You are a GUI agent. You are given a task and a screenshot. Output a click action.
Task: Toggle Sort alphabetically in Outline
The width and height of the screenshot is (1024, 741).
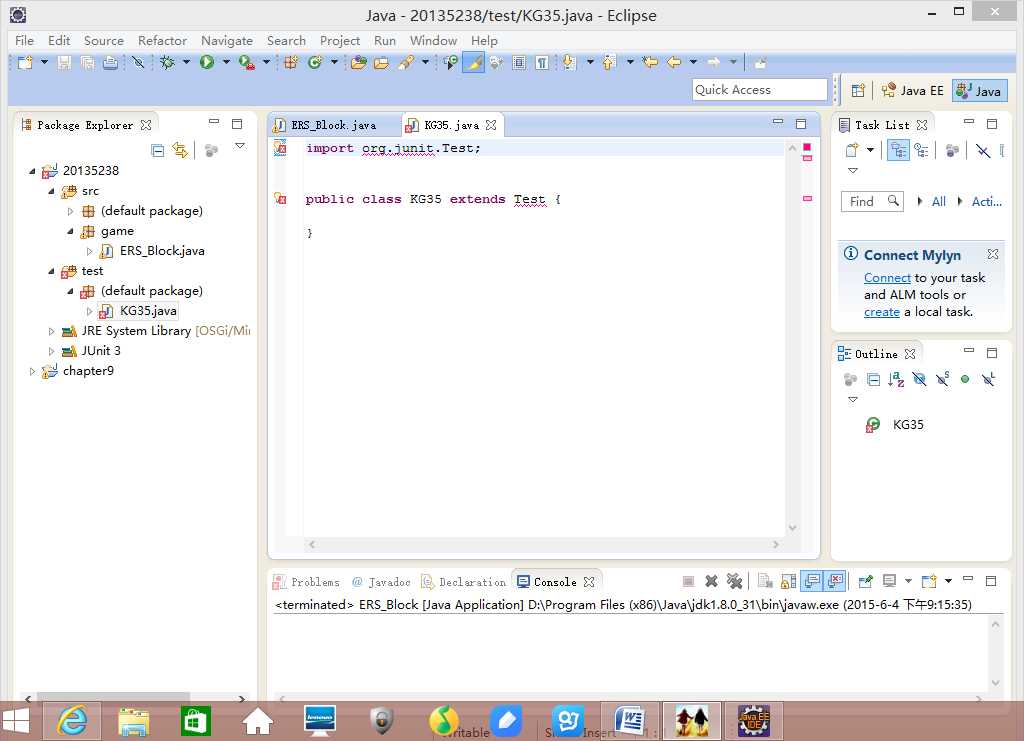point(896,379)
